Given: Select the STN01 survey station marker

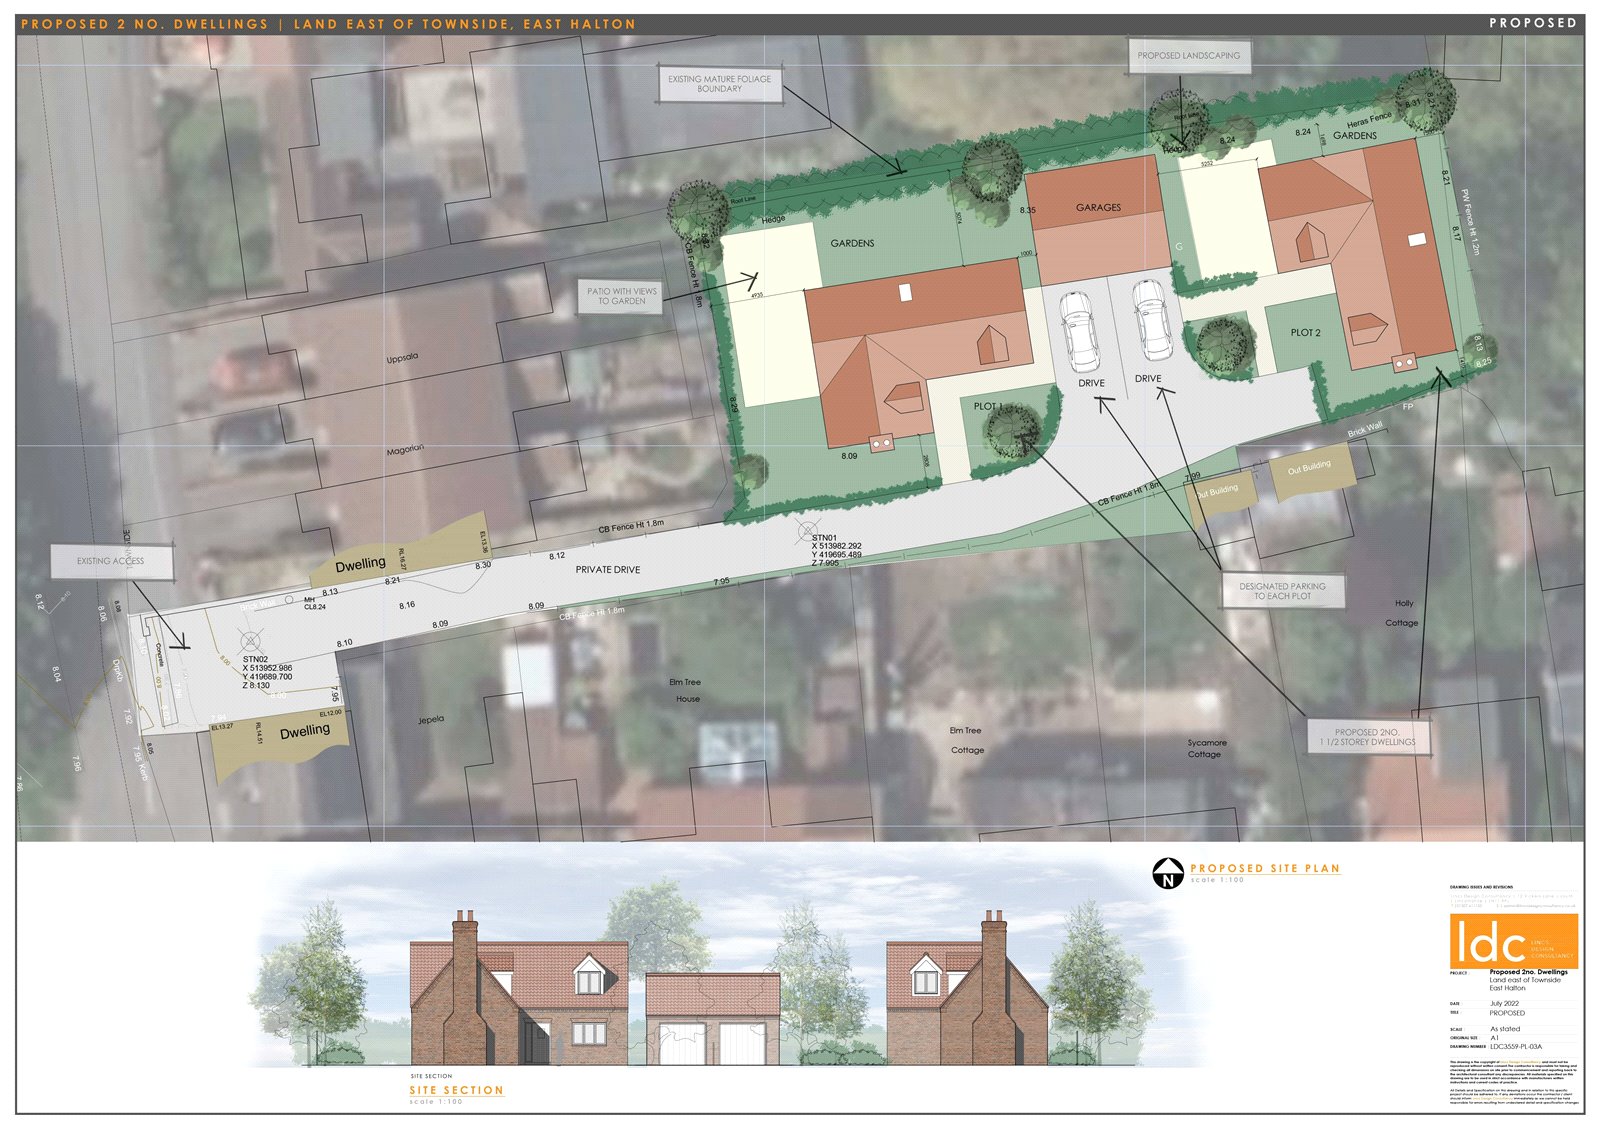Looking at the screenshot, I should click(x=805, y=527).
